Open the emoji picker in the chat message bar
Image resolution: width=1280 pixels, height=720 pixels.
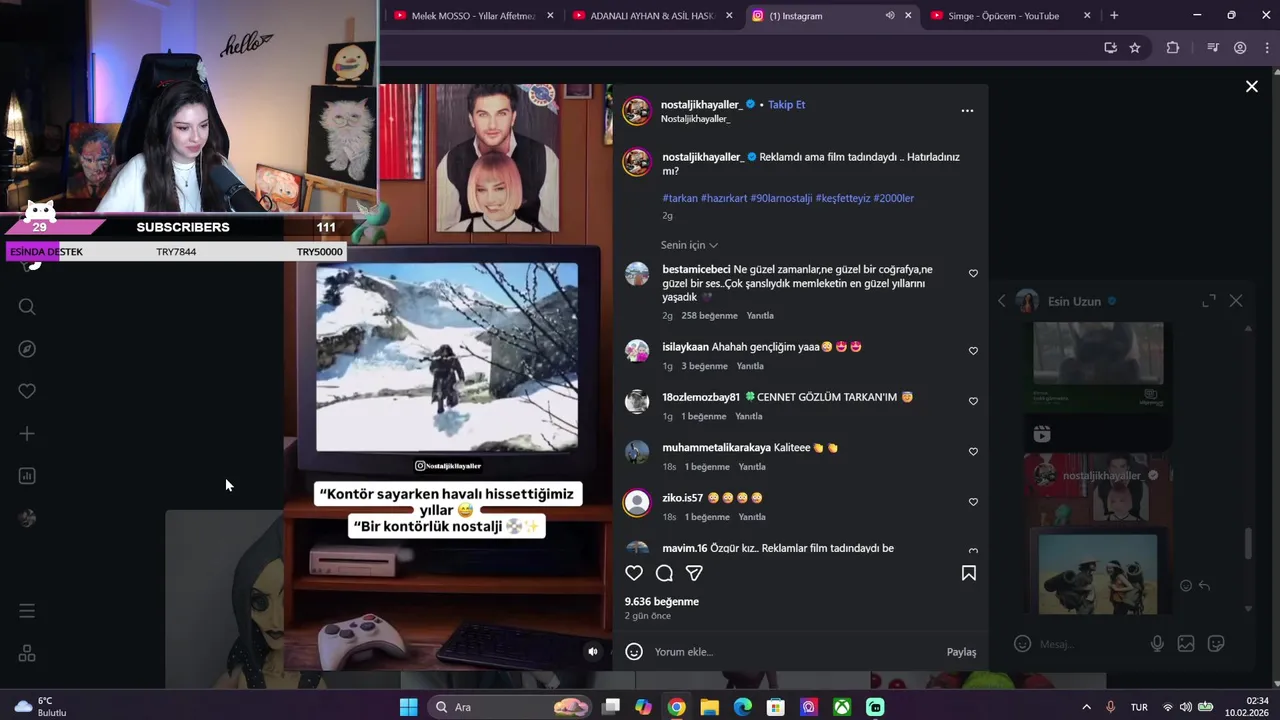pyautogui.click(x=1022, y=644)
